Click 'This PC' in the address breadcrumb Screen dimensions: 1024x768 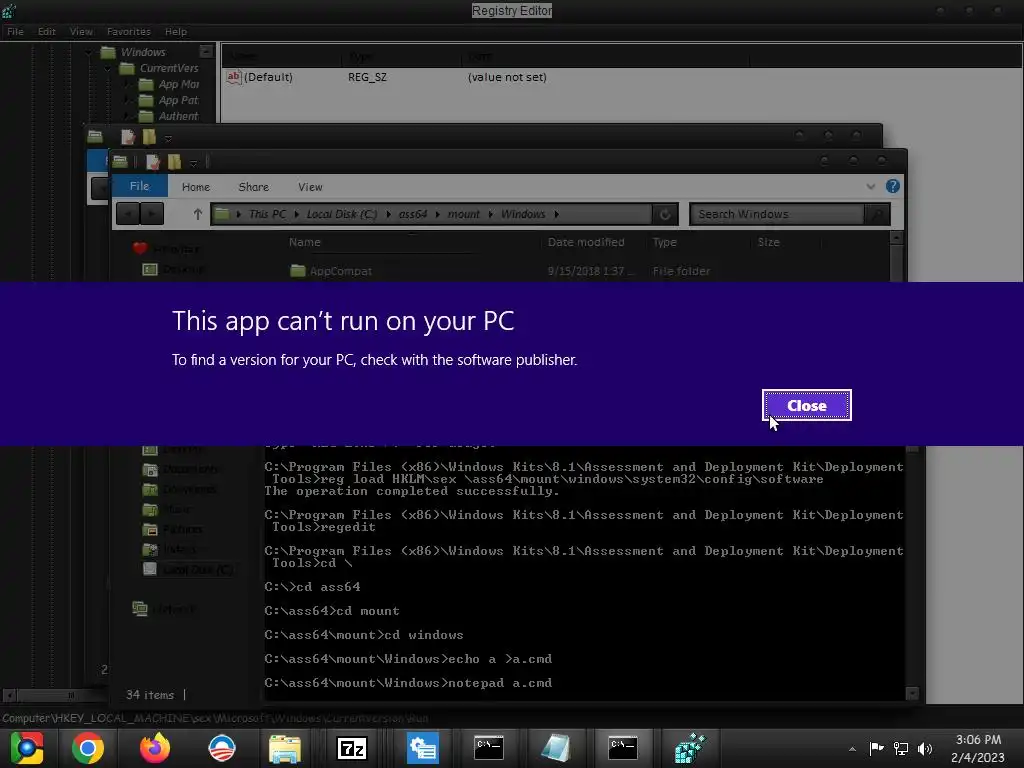[267, 214]
